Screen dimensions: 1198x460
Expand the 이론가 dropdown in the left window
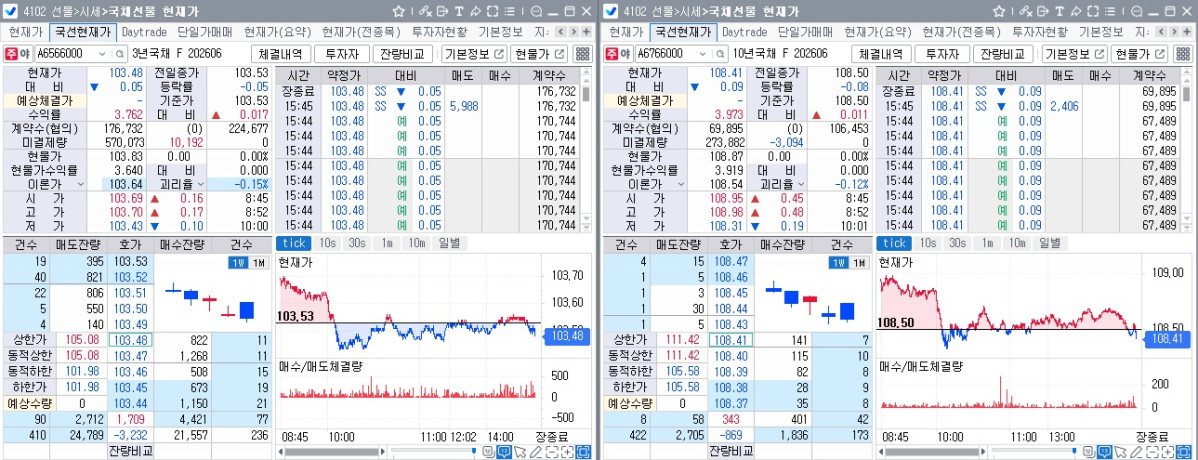[80, 184]
